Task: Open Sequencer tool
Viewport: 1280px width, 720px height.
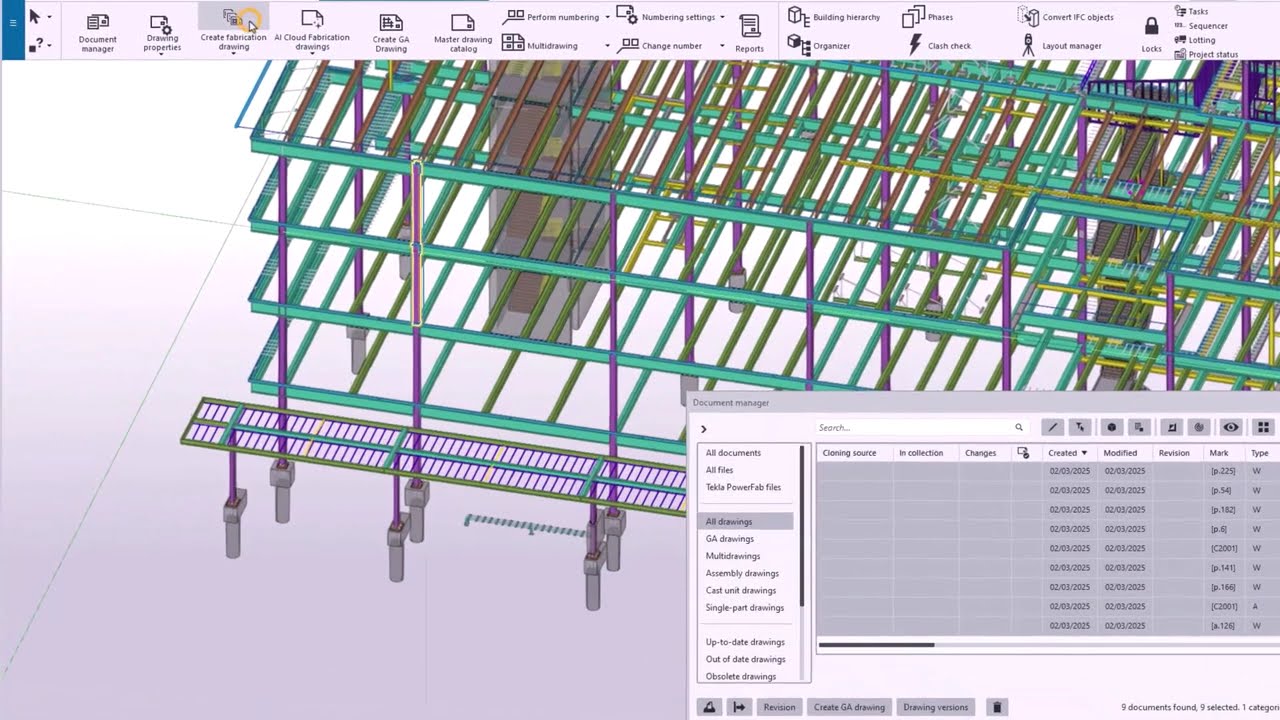Action: coord(1201,26)
